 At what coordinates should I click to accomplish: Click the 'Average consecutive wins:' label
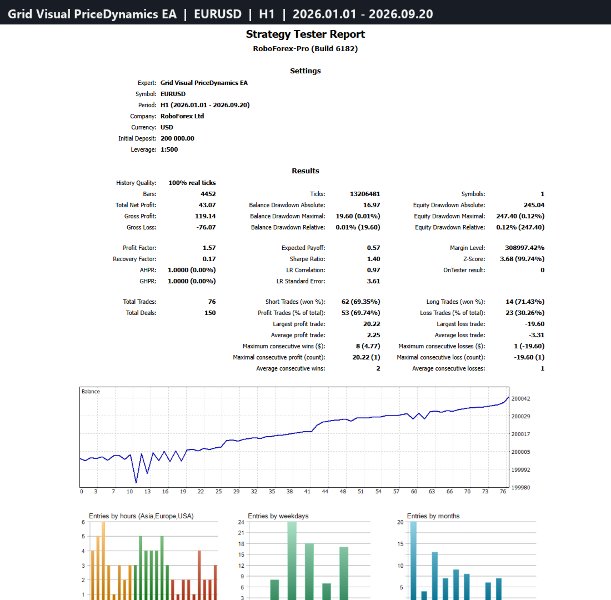[291, 369]
